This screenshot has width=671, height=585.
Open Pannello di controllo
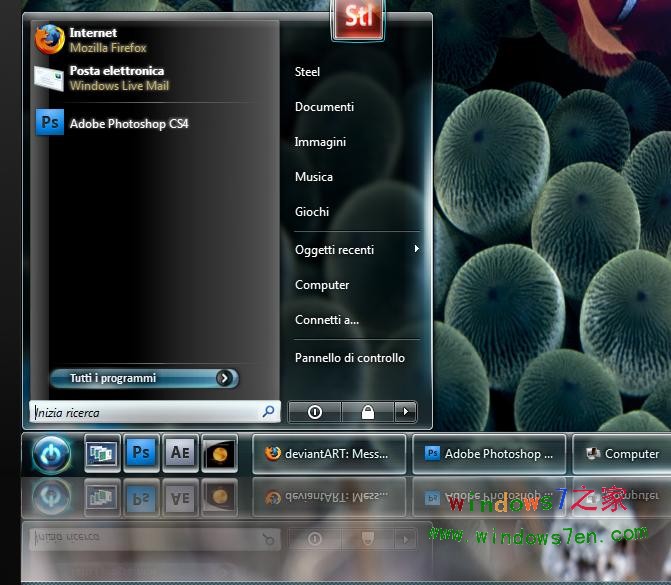(349, 357)
